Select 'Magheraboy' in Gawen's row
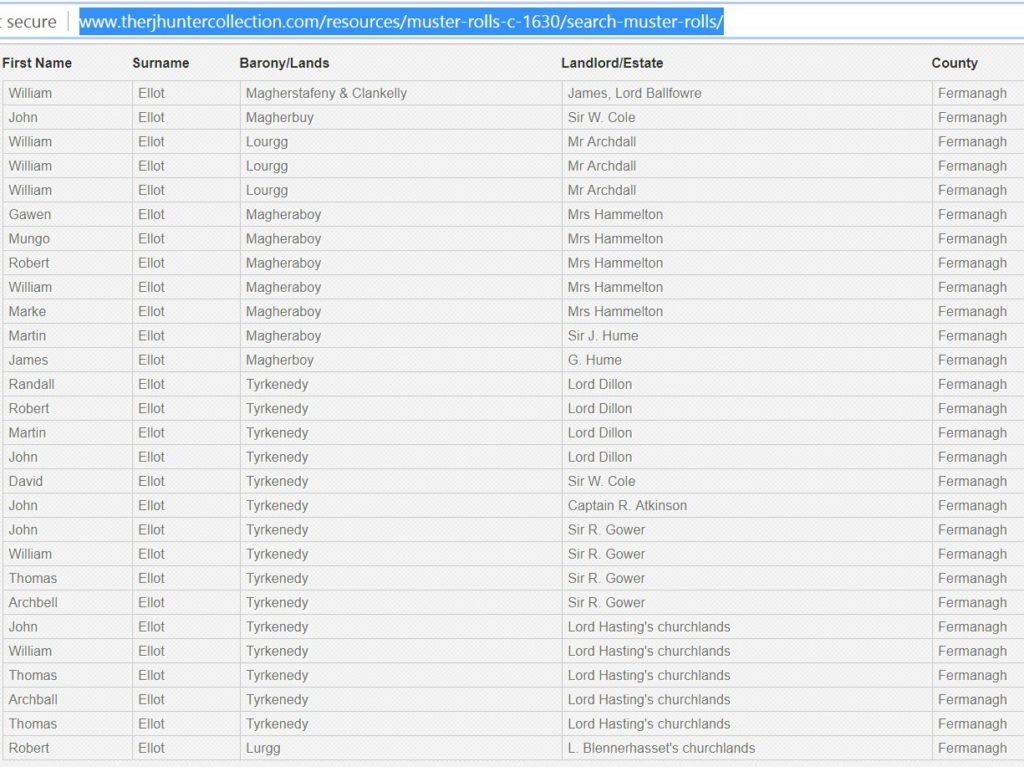The height and width of the screenshot is (767, 1024). coord(283,214)
